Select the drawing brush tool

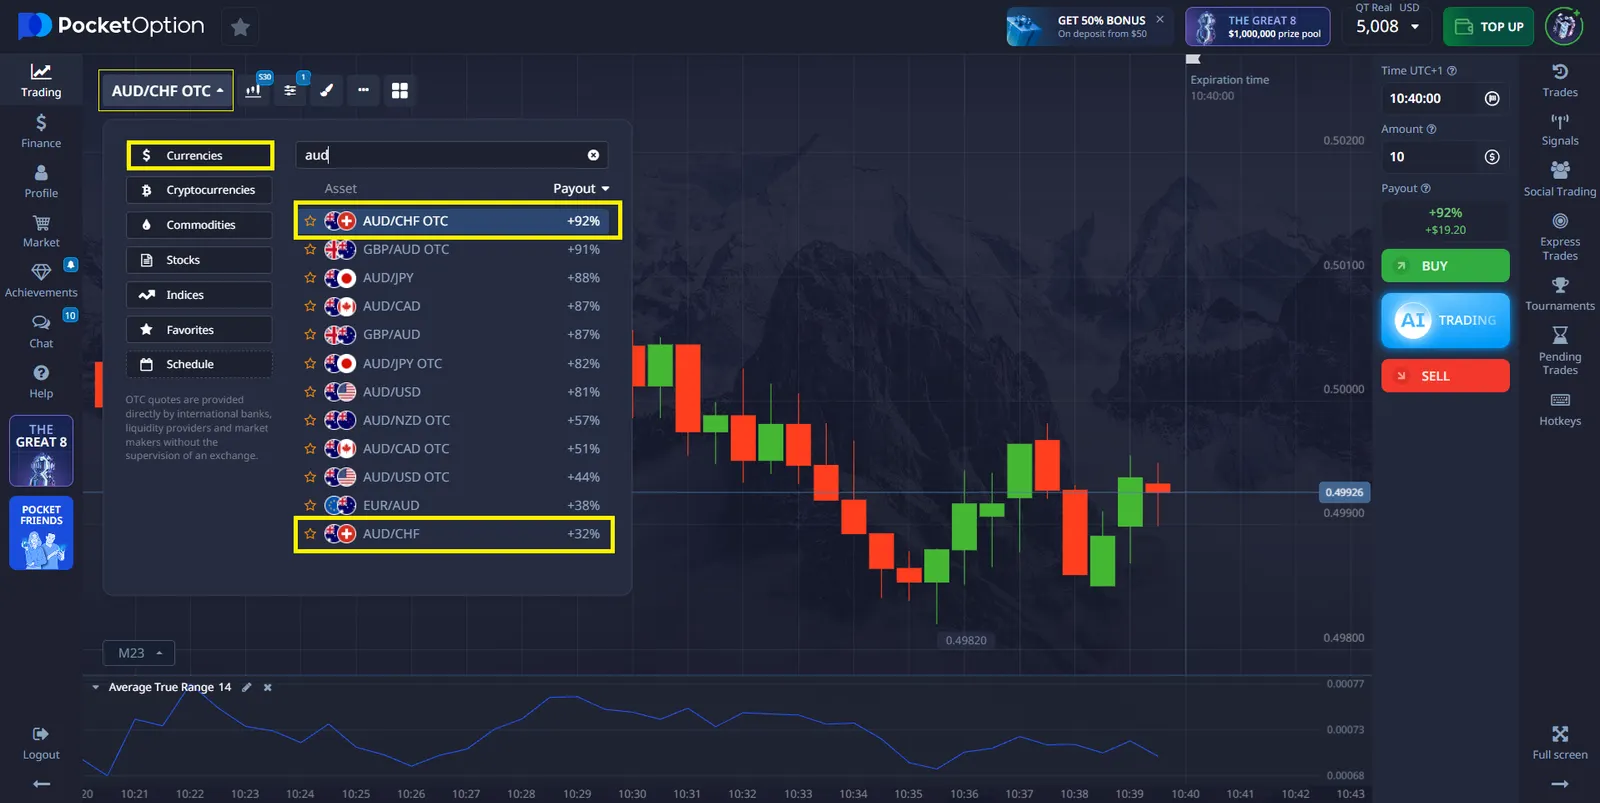pos(326,90)
